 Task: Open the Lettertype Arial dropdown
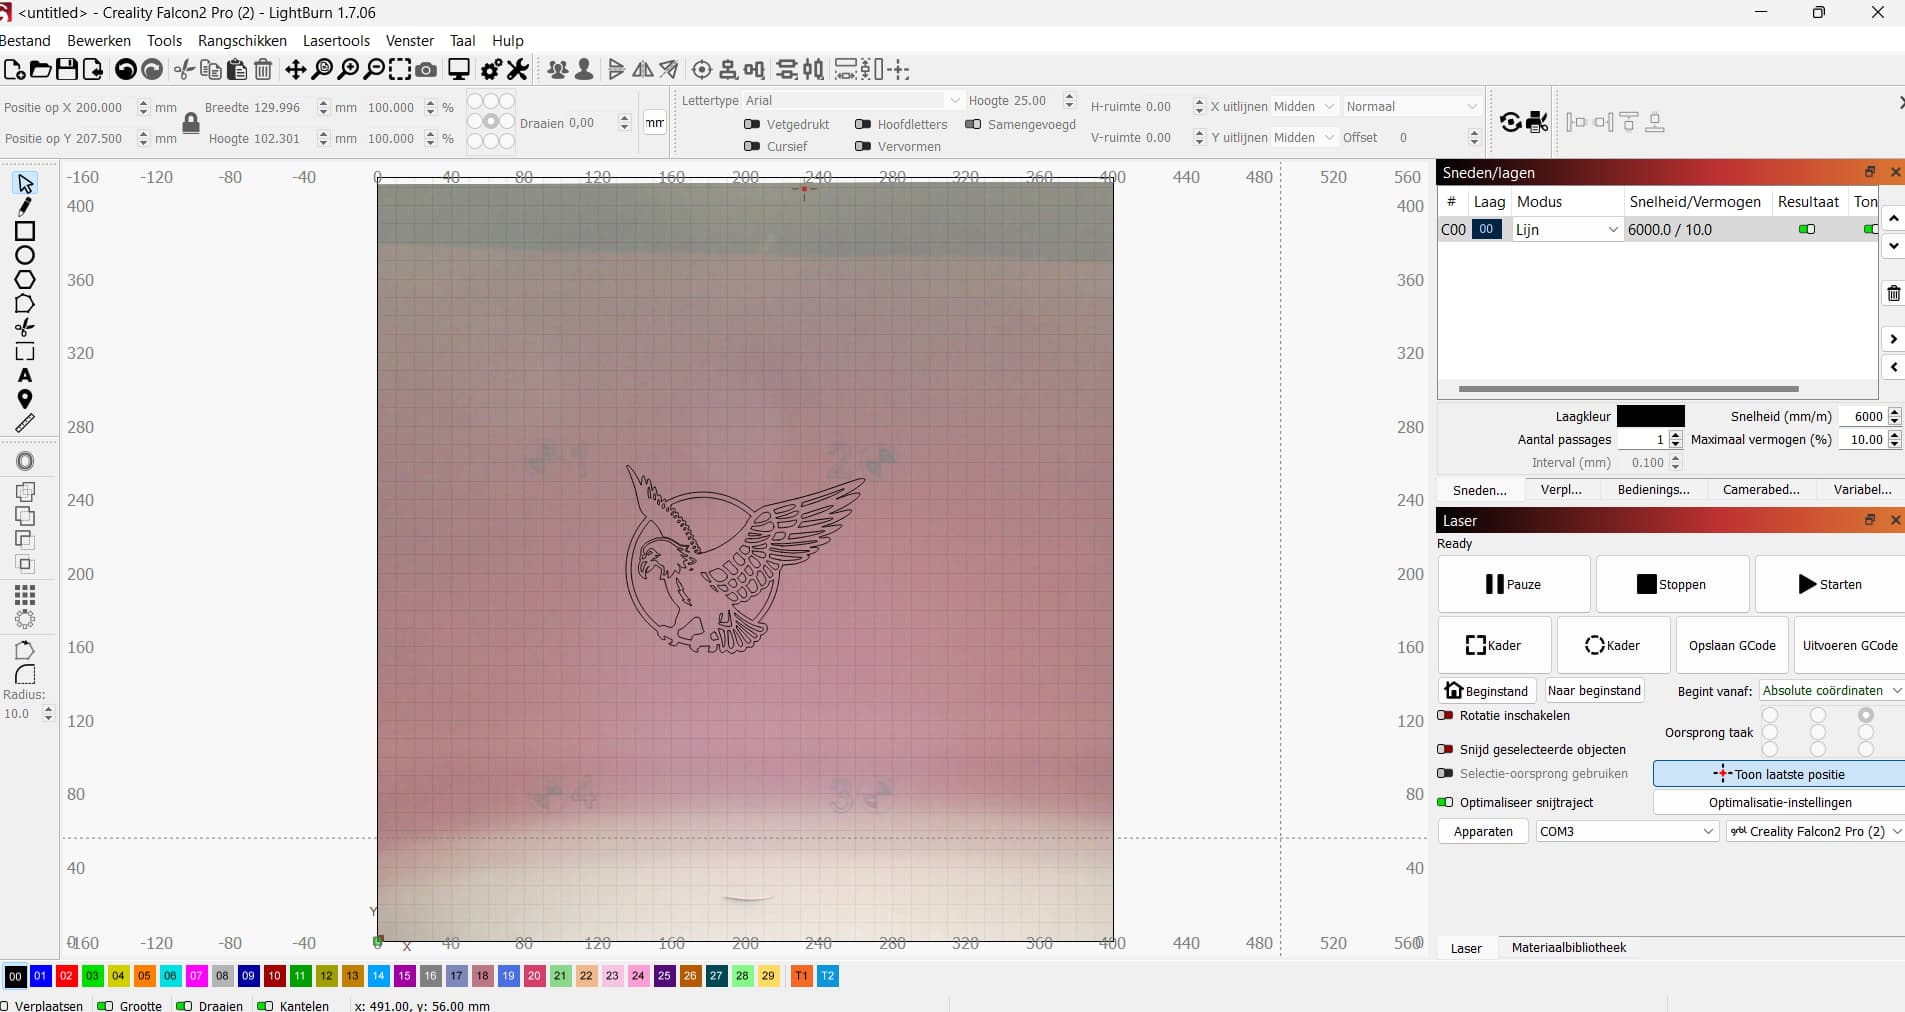[x=852, y=100]
